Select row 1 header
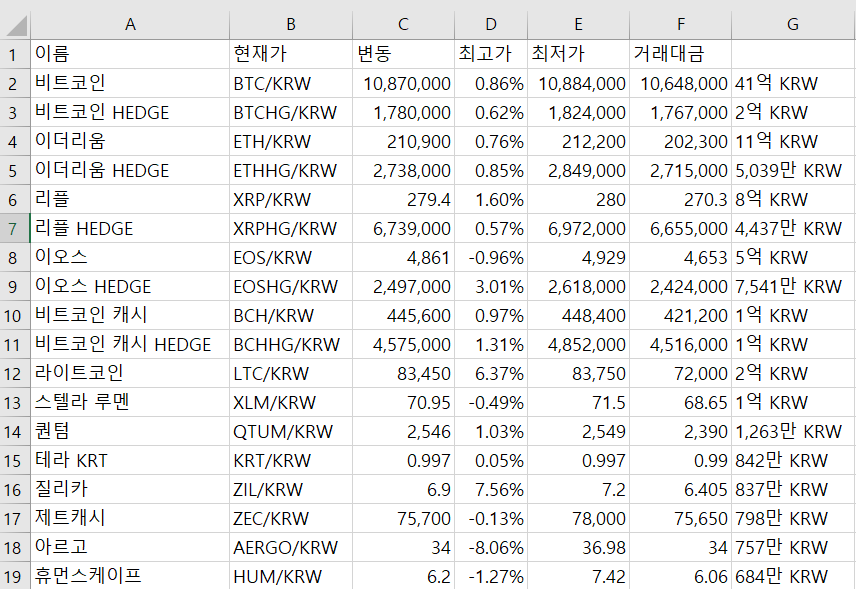Image resolution: width=856 pixels, height=589 pixels. point(15,55)
